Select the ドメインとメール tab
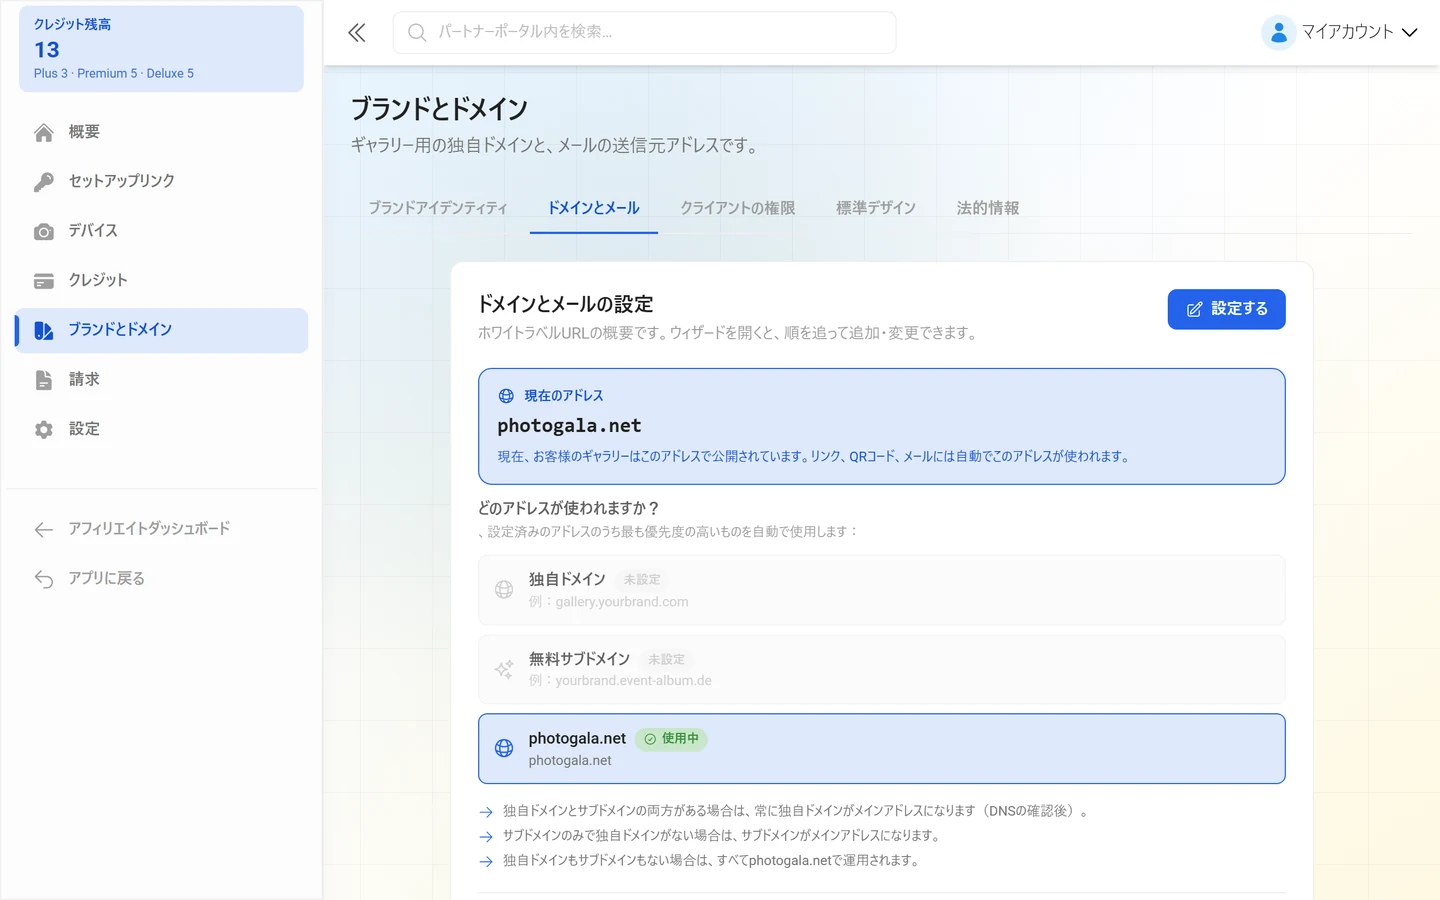 [x=594, y=208]
